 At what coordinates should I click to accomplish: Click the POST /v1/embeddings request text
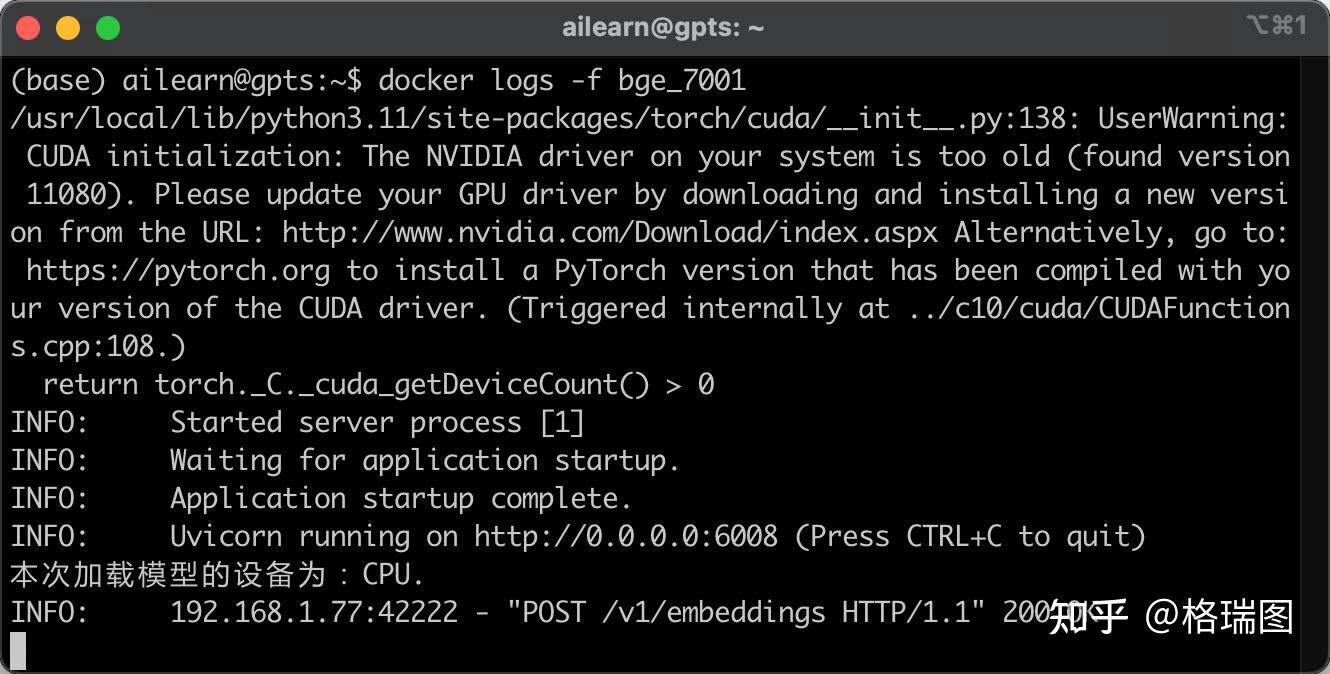point(674,612)
